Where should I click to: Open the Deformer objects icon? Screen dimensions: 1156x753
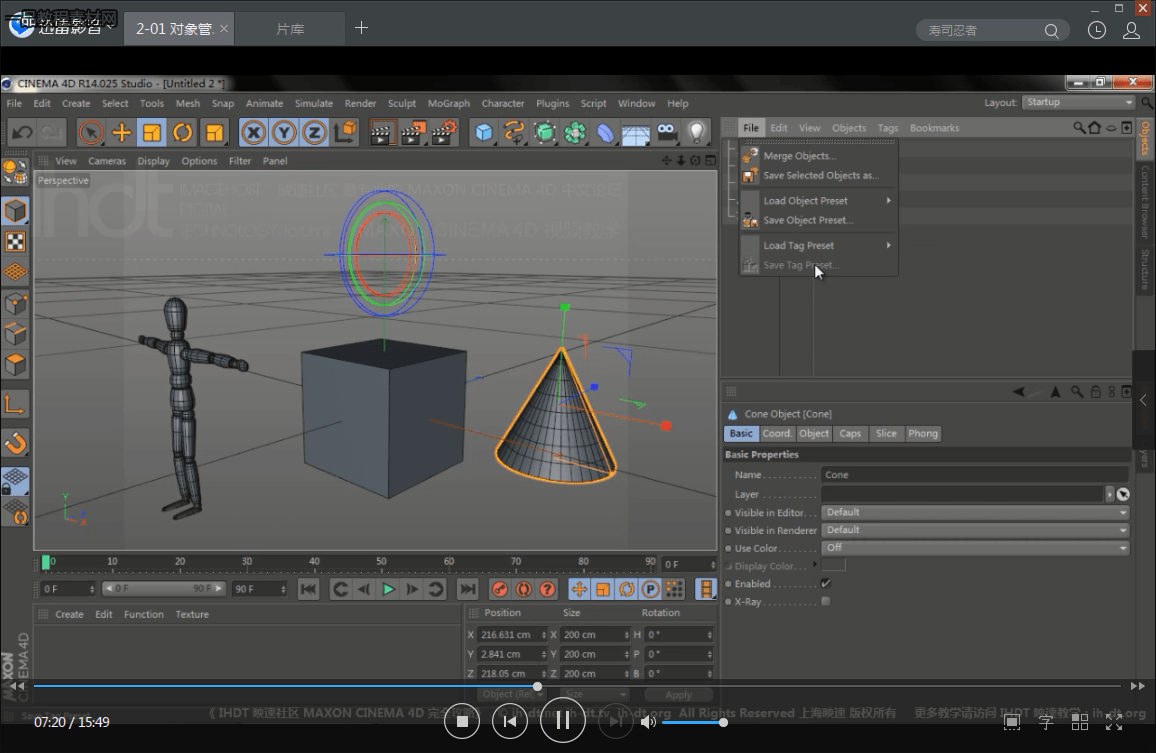(605, 133)
